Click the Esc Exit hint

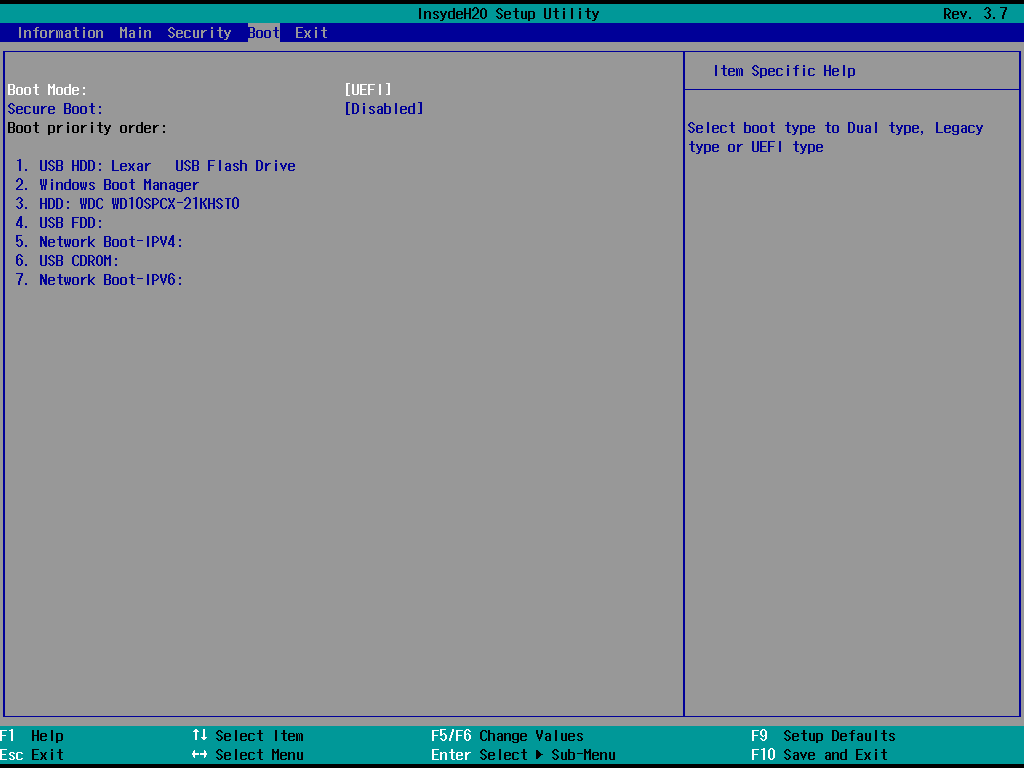click(32, 754)
